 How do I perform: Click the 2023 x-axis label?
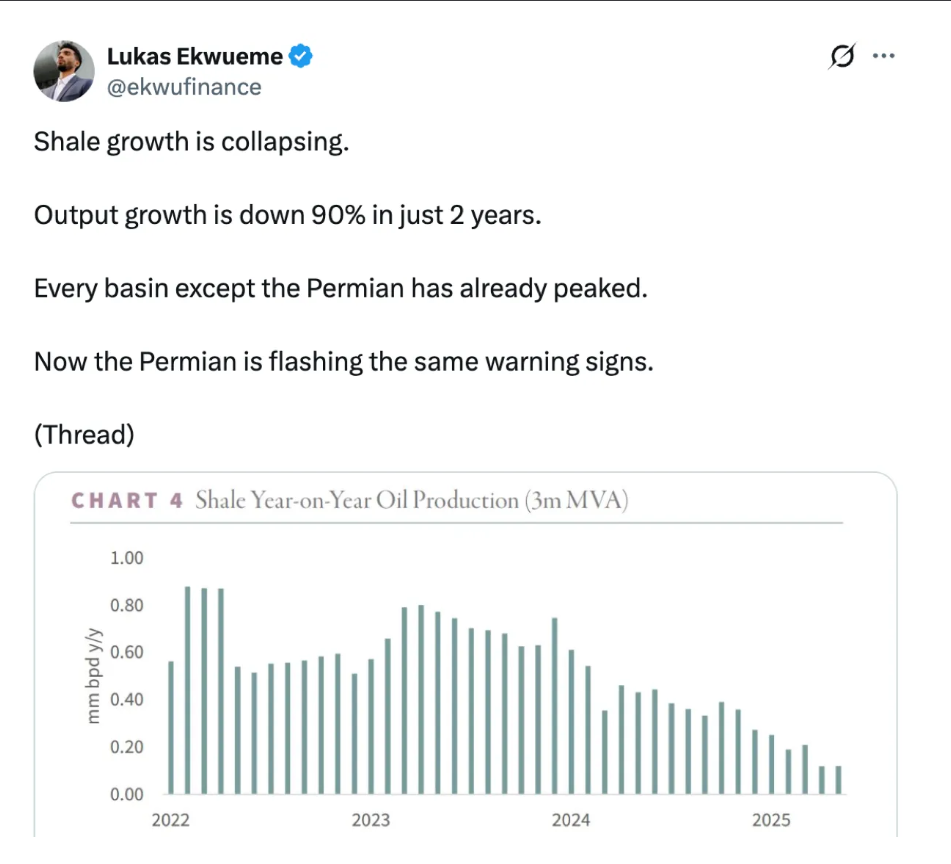point(371,820)
